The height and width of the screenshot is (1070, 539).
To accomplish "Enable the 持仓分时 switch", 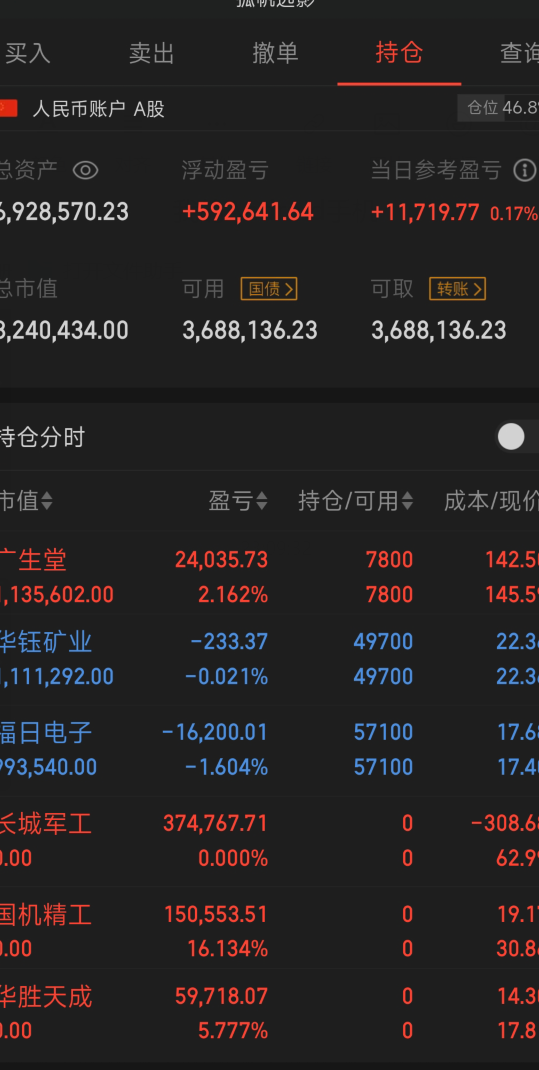I will pos(517,437).
